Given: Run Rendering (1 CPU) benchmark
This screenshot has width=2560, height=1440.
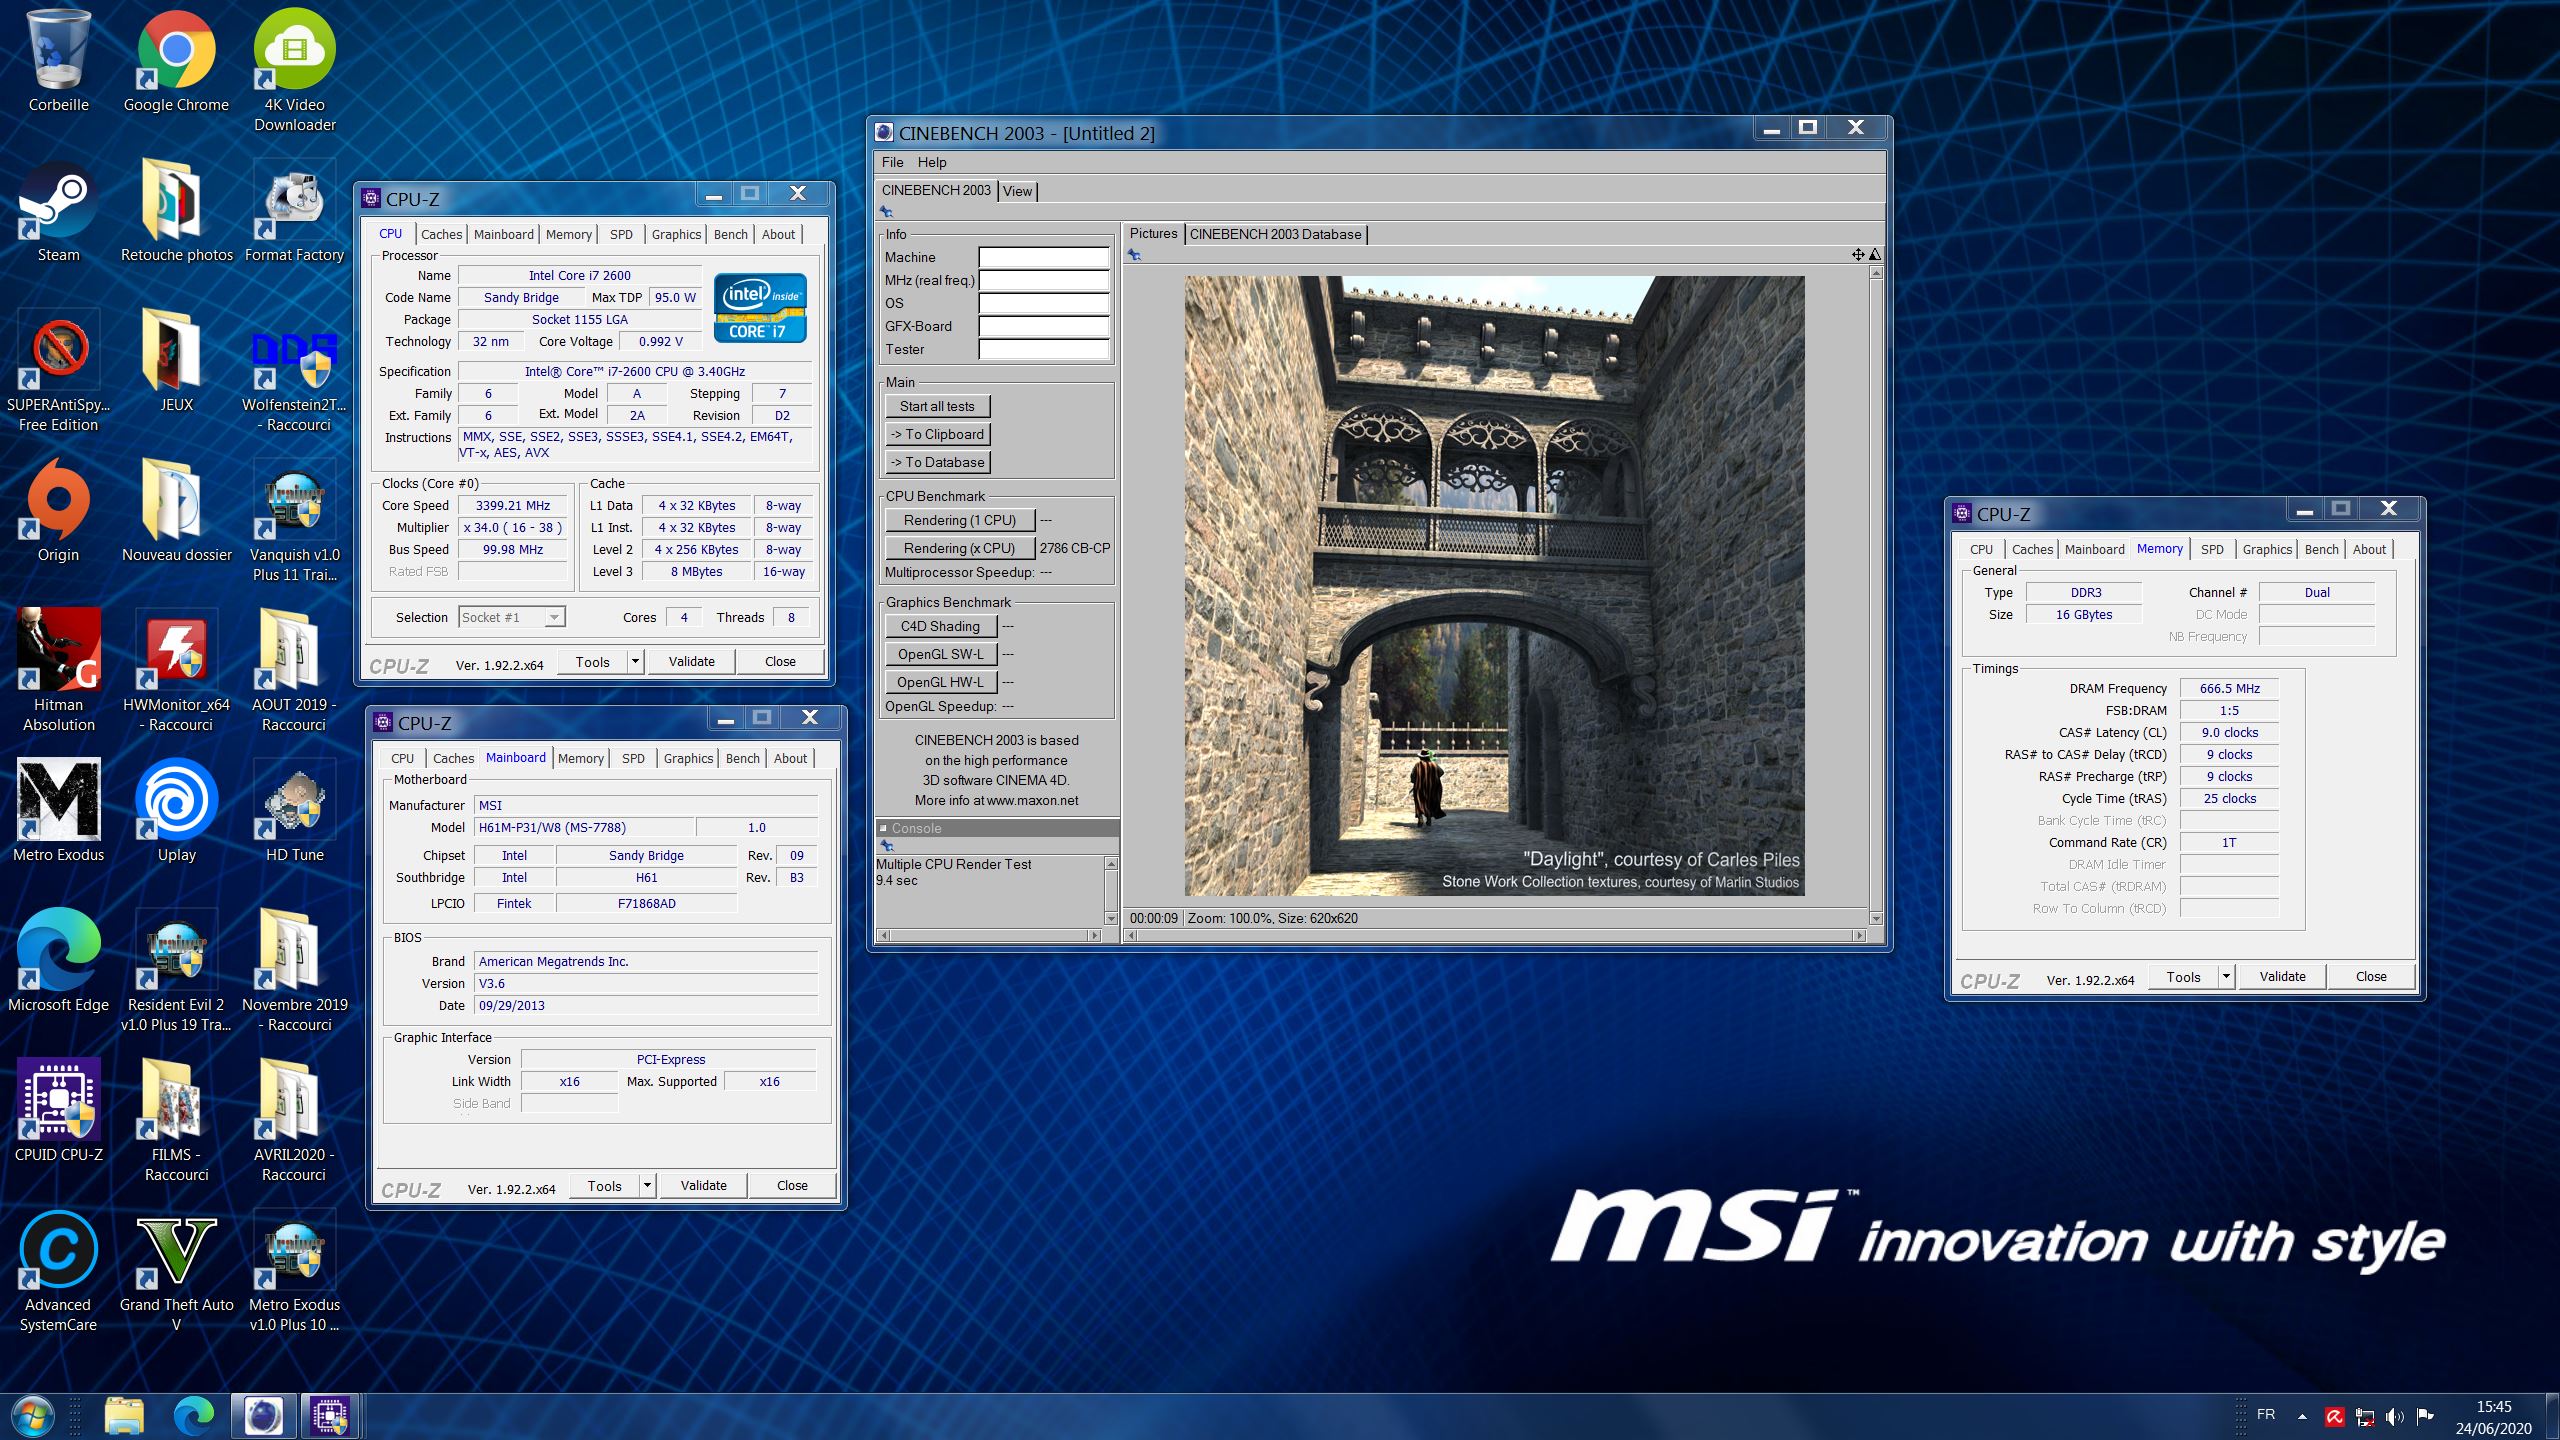Looking at the screenshot, I should coord(959,520).
